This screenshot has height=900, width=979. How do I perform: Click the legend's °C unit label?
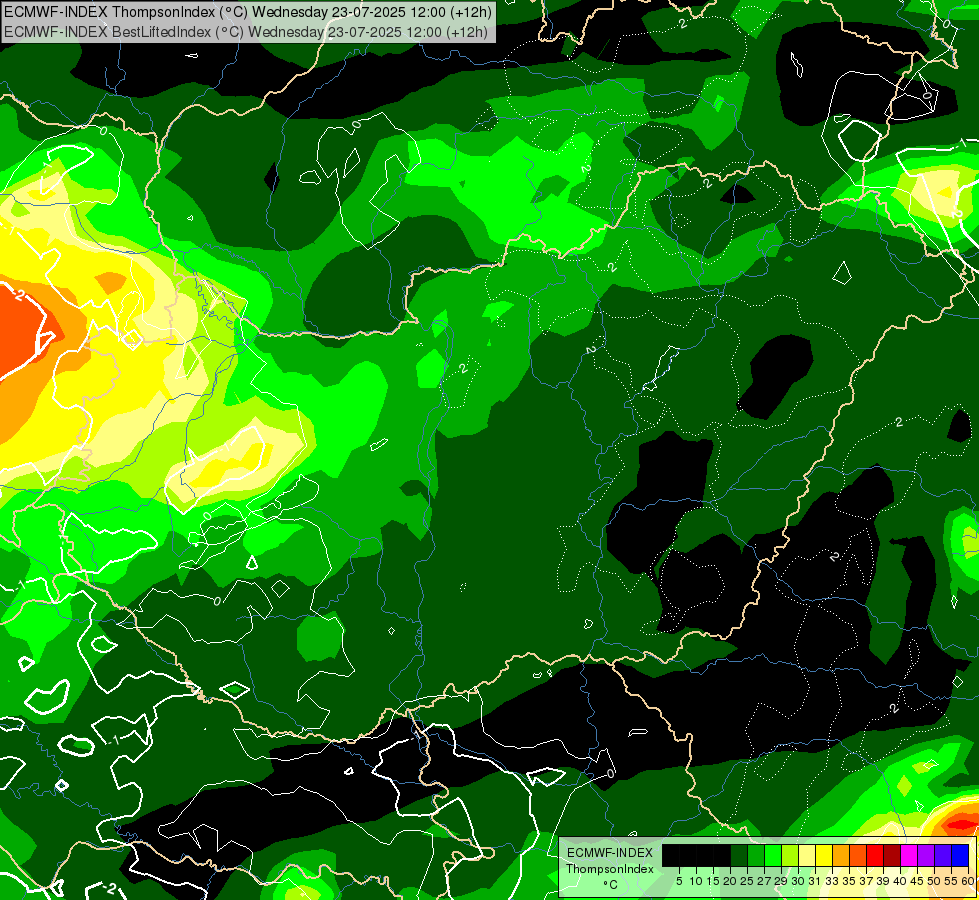tap(611, 885)
